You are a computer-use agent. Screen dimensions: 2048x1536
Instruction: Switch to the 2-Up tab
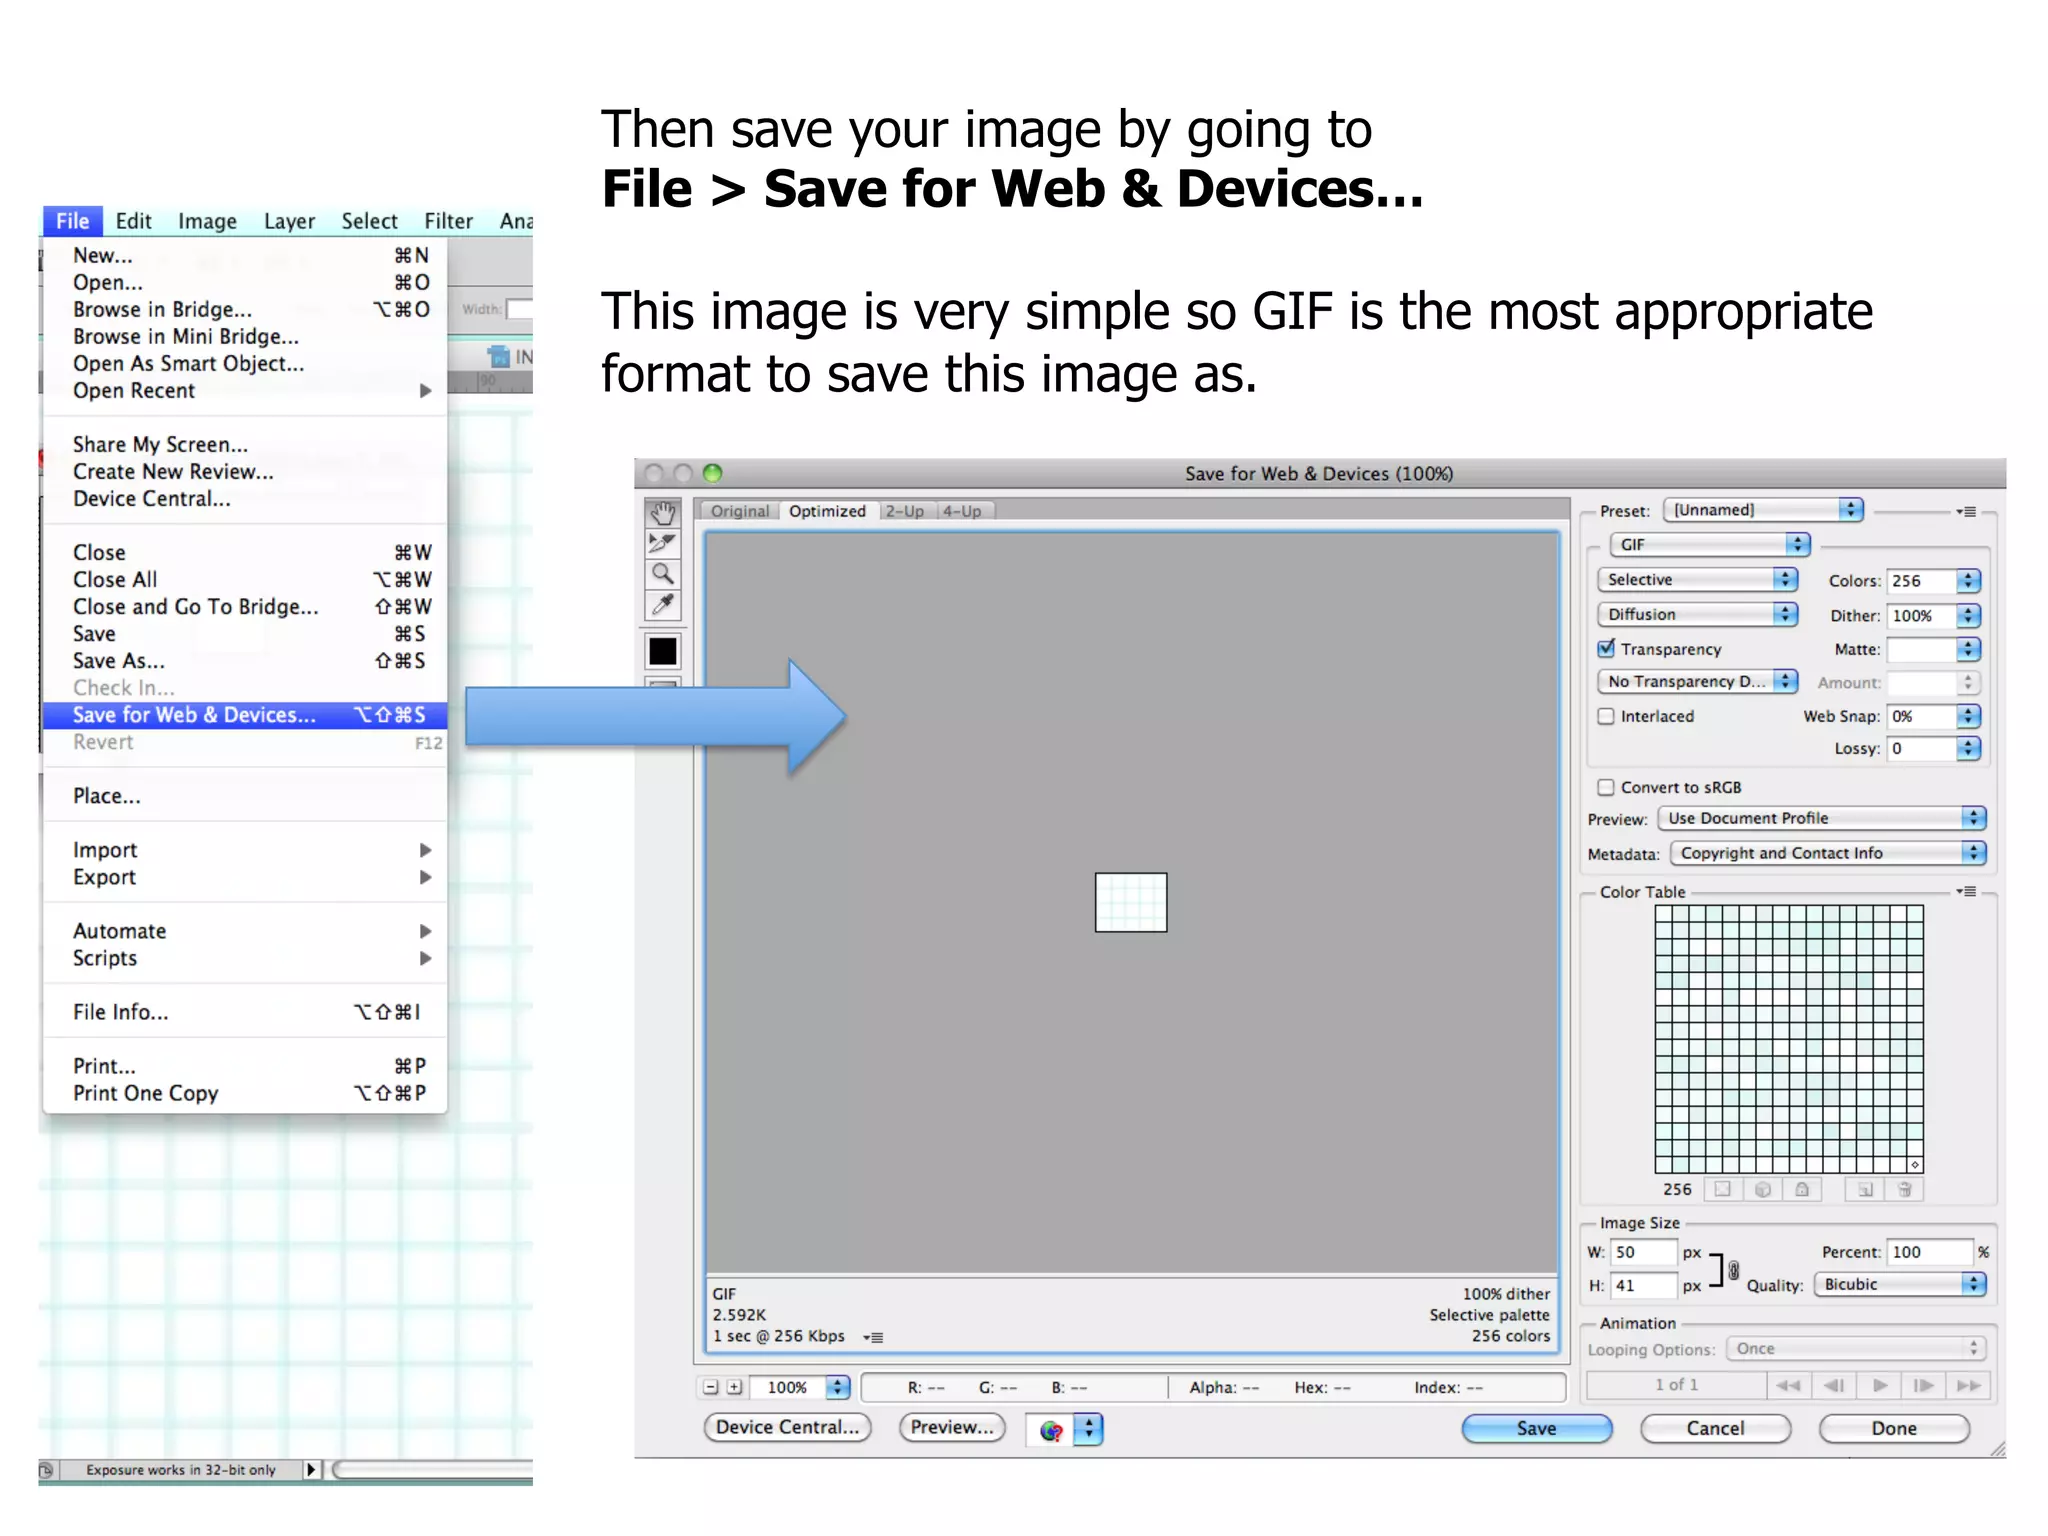(x=905, y=511)
